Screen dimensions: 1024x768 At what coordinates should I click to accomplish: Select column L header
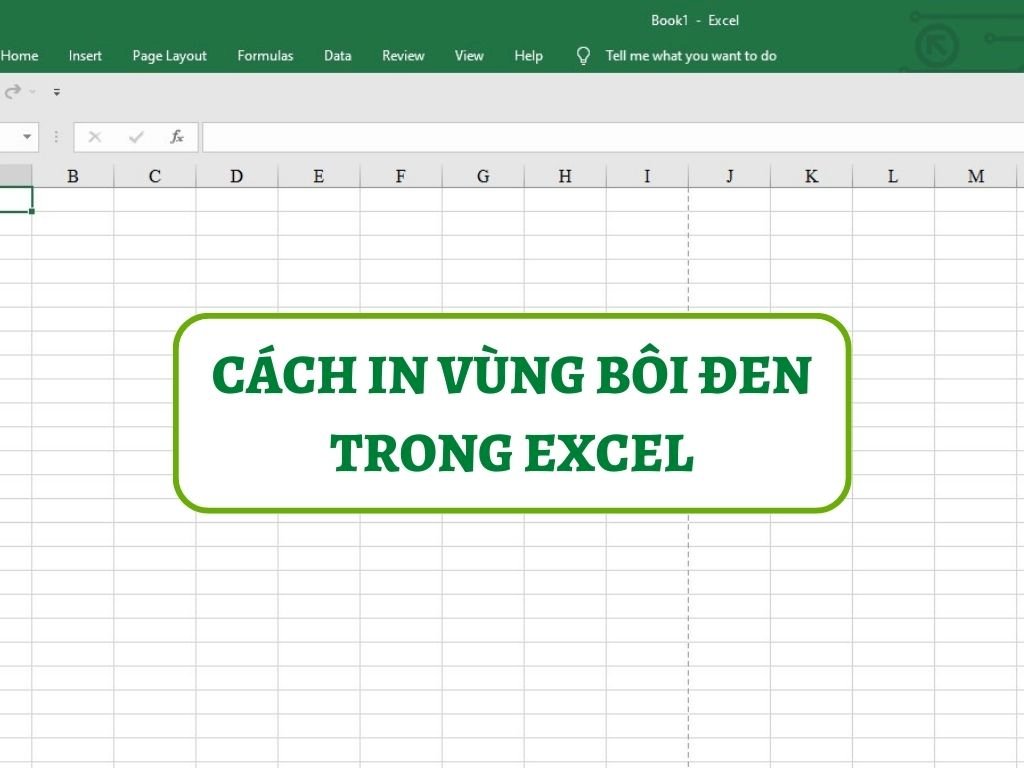pyautogui.click(x=893, y=176)
